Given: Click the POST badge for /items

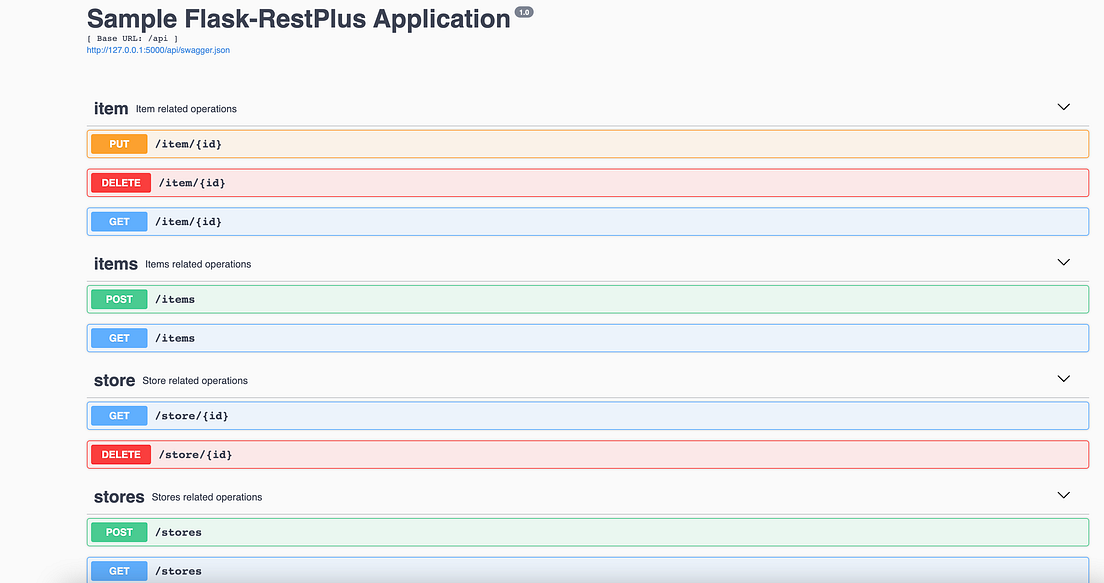Looking at the screenshot, I should coord(119,299).
